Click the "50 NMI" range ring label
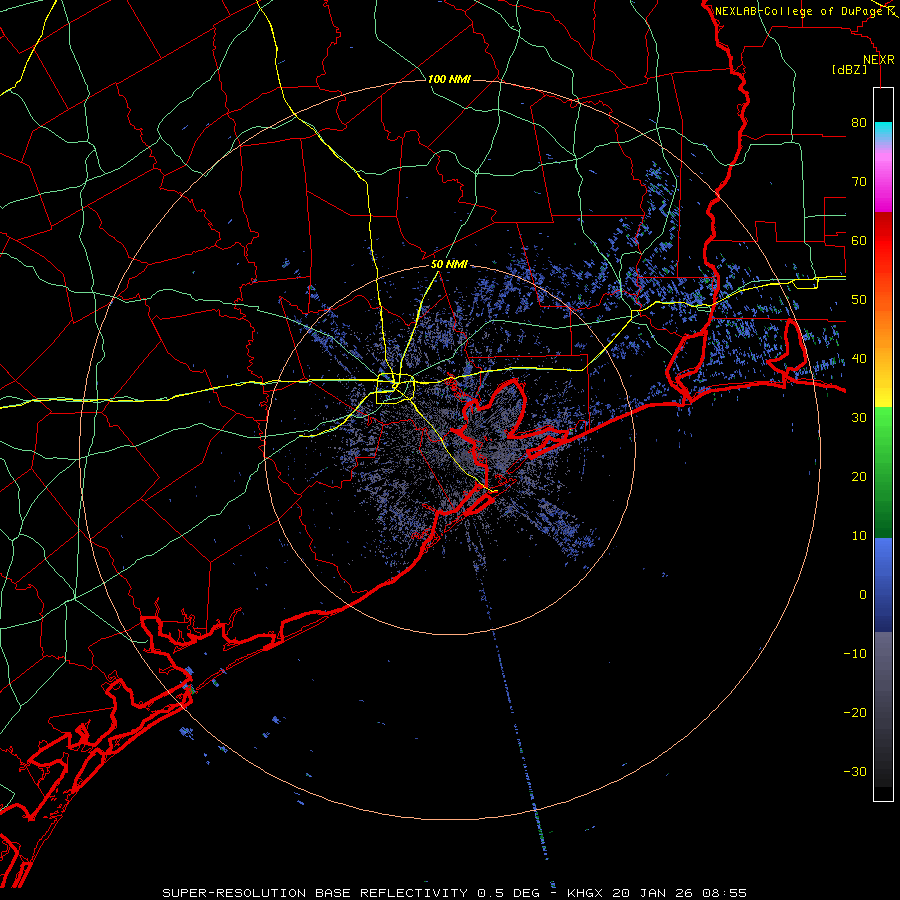Screen dimensions: 900x900 (x=449, y=265)
